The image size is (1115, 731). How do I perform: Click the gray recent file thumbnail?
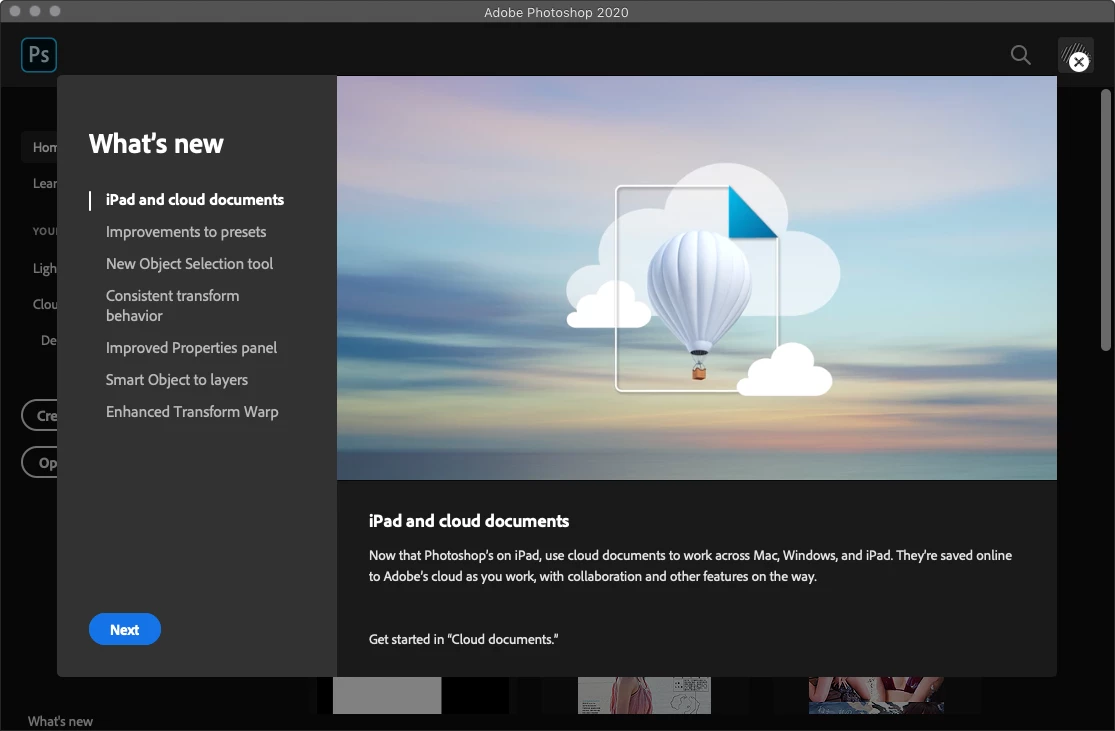point(387,695)
